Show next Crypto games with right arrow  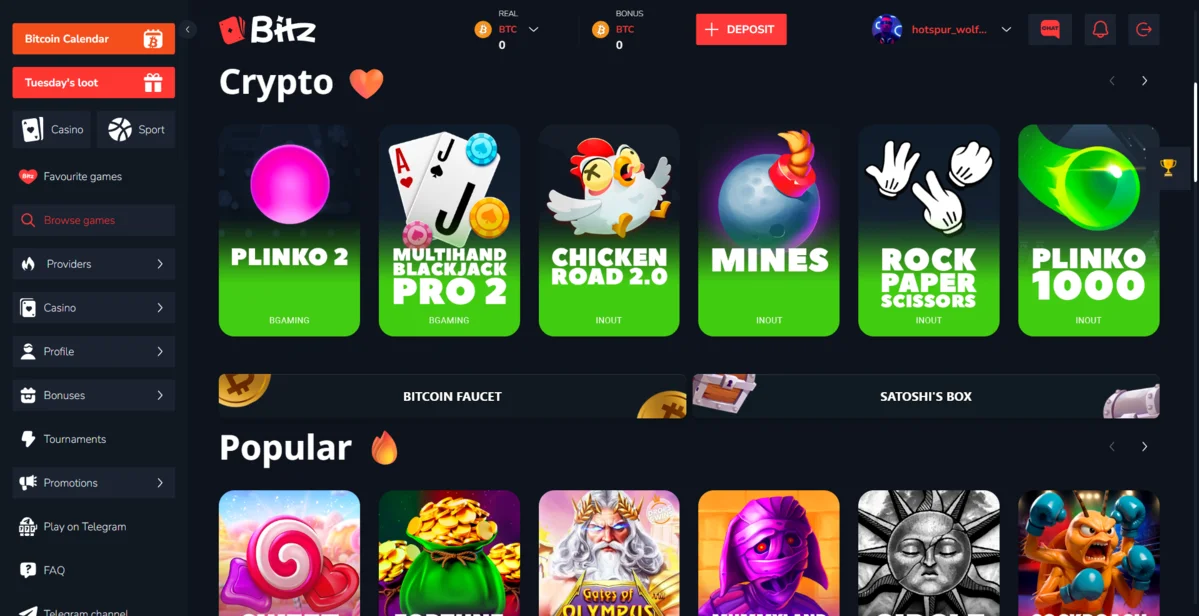tap(1144, 81)
